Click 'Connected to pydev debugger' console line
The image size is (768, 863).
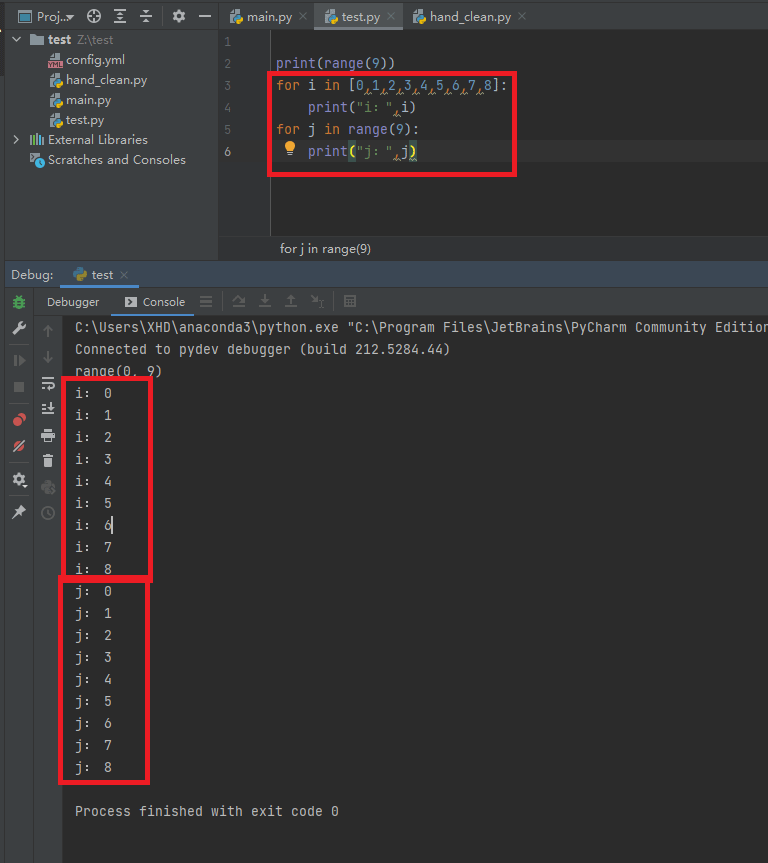pos(262,349)
